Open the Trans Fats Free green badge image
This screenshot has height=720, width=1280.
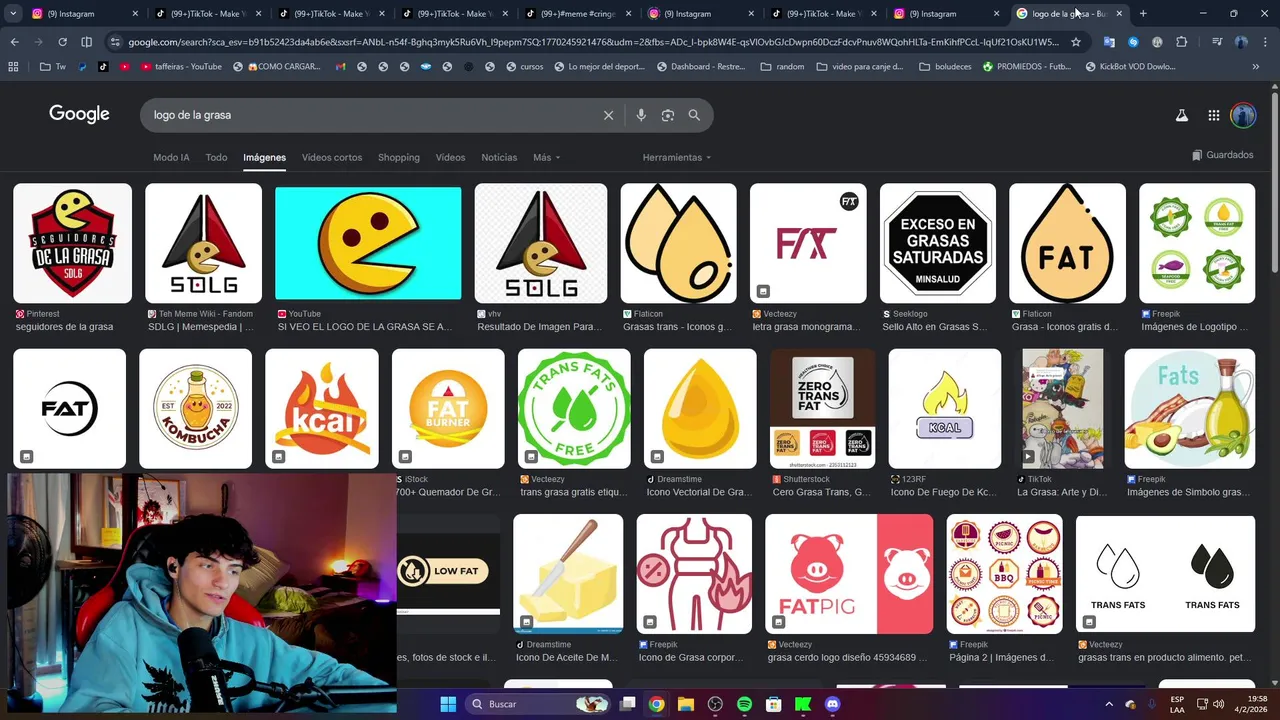(574, 408)
